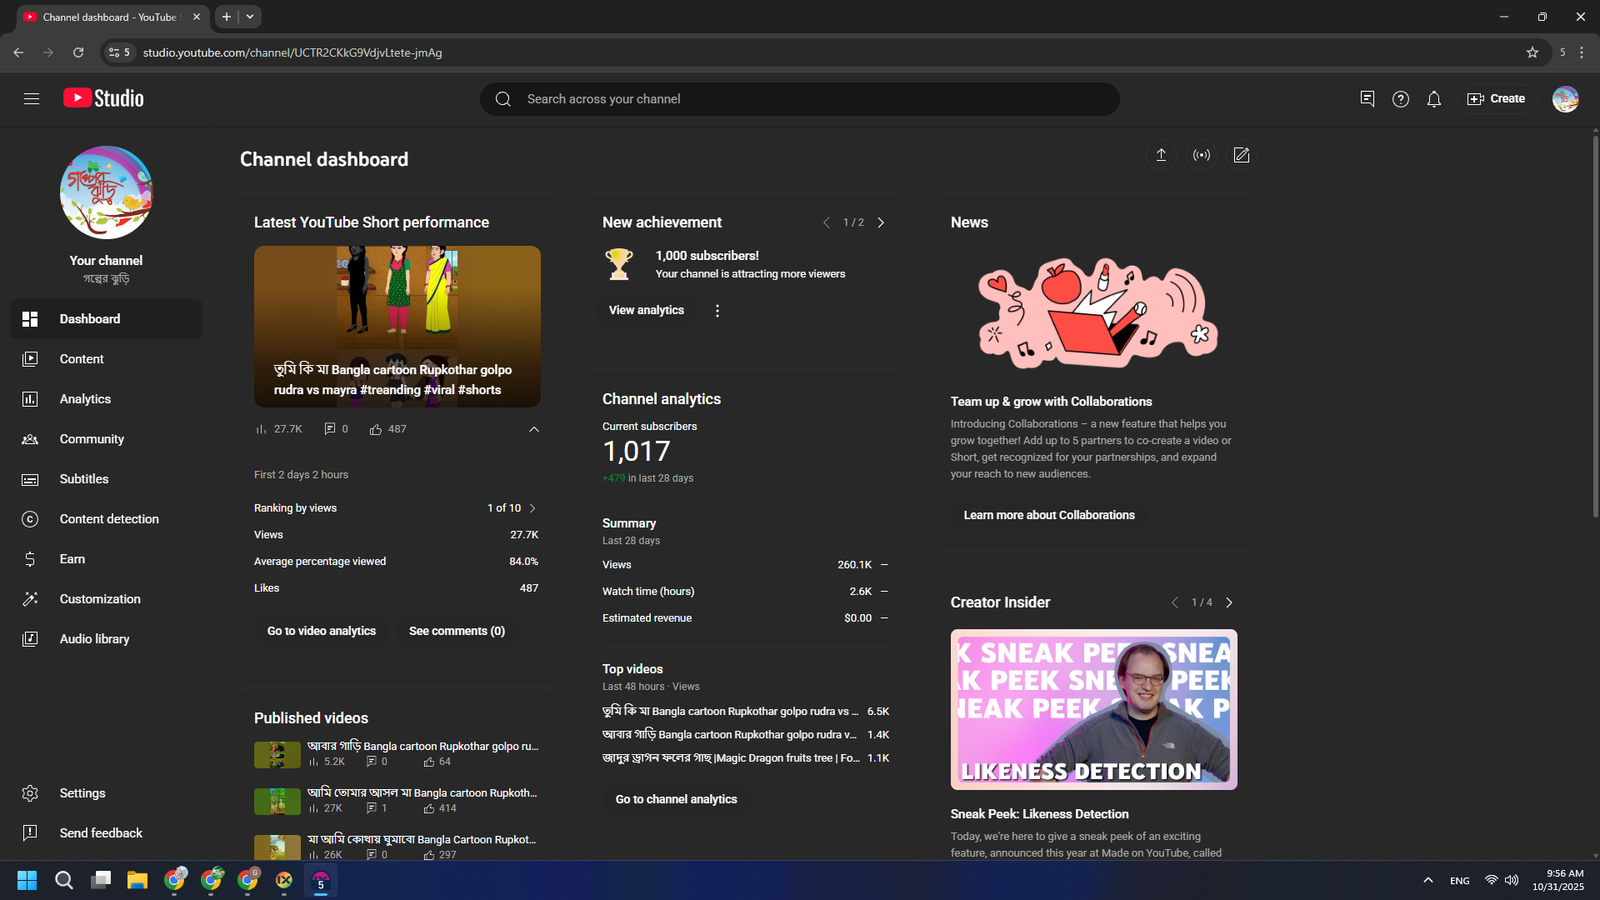1600x900 pixels.
Task: Open the notifications bell
Action: pos(1434,99)
